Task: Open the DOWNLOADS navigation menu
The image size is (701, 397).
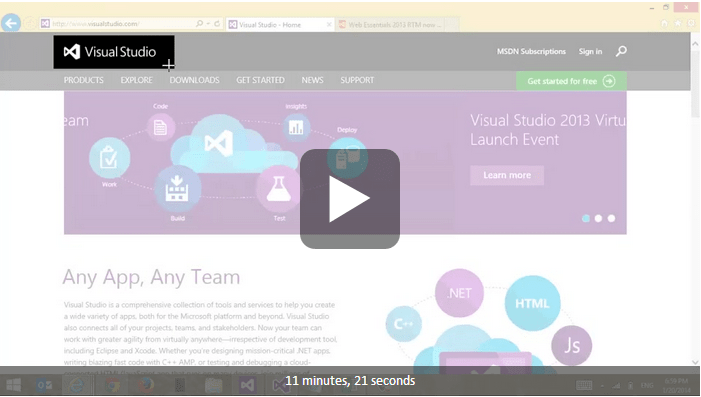Action: pyautogui.click(x=194, y=80)
